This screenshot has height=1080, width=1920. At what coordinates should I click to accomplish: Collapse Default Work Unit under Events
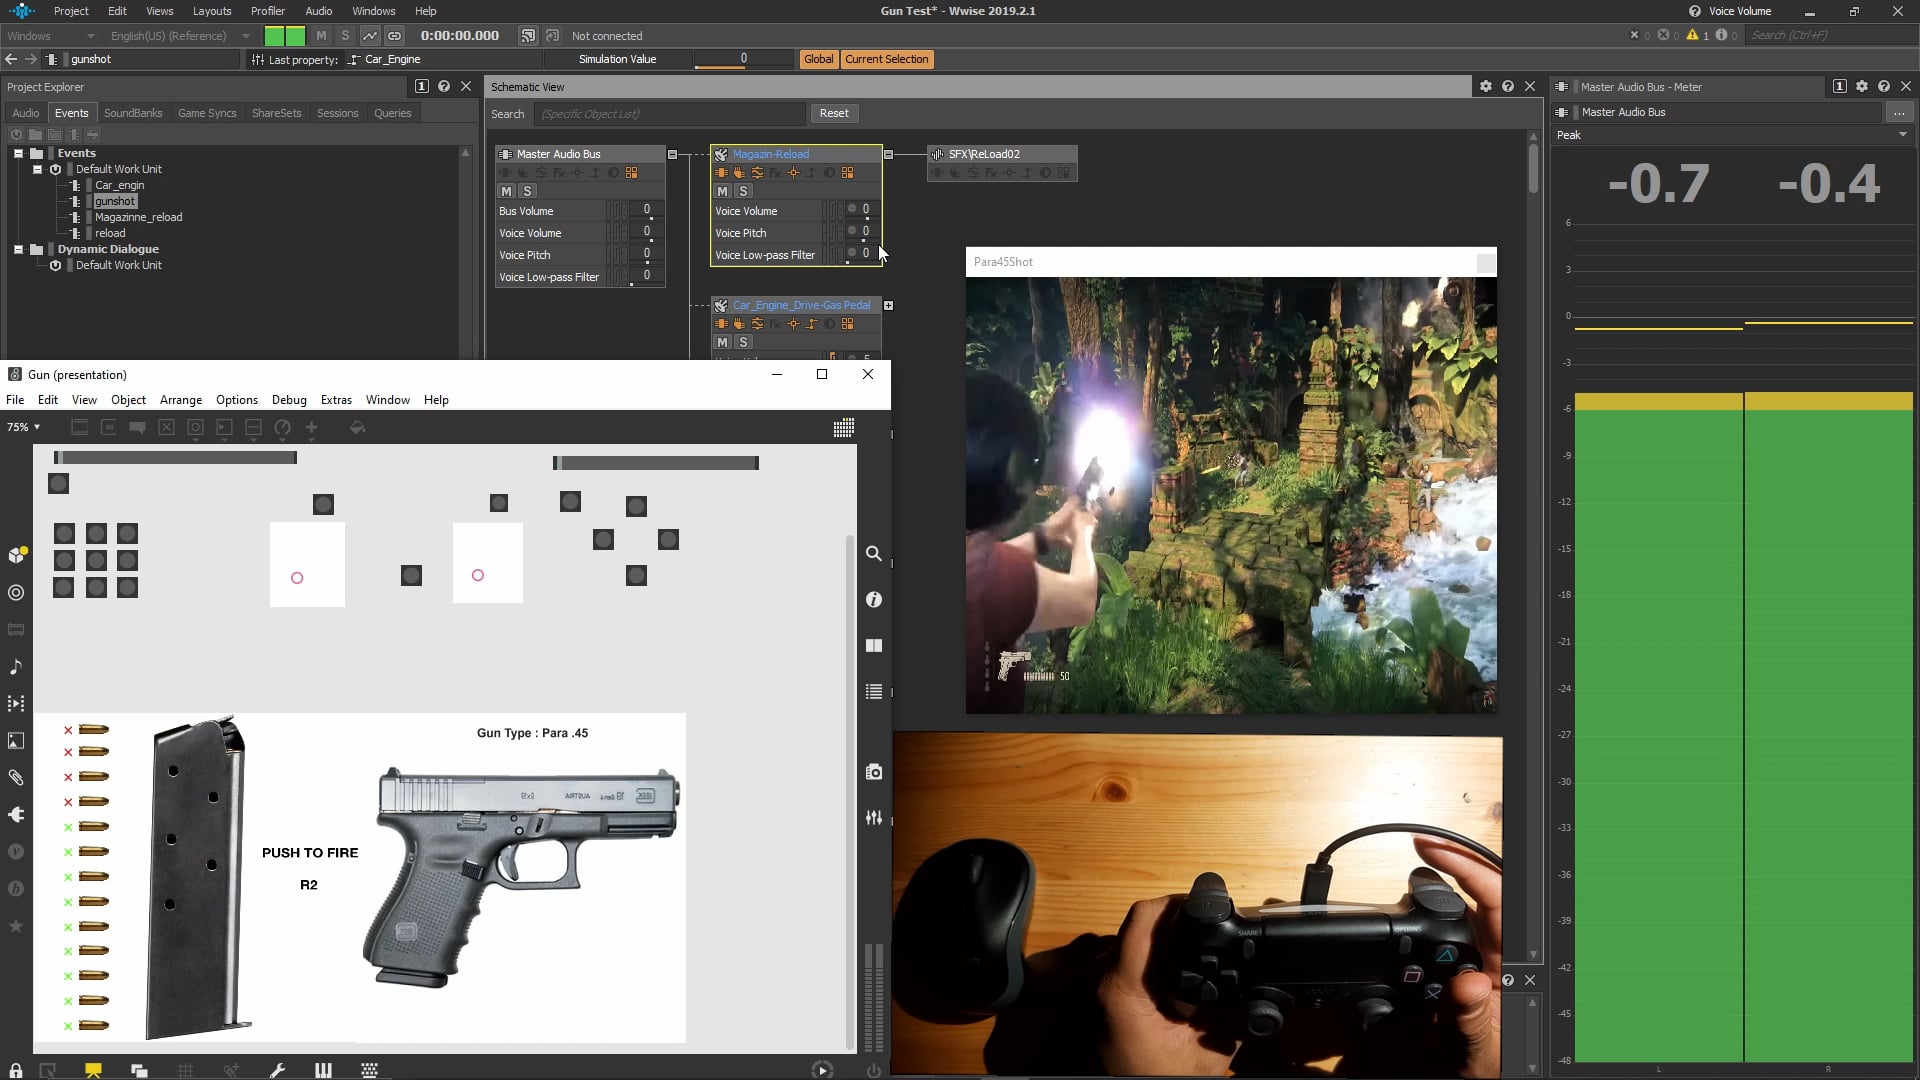click(38, 169)
